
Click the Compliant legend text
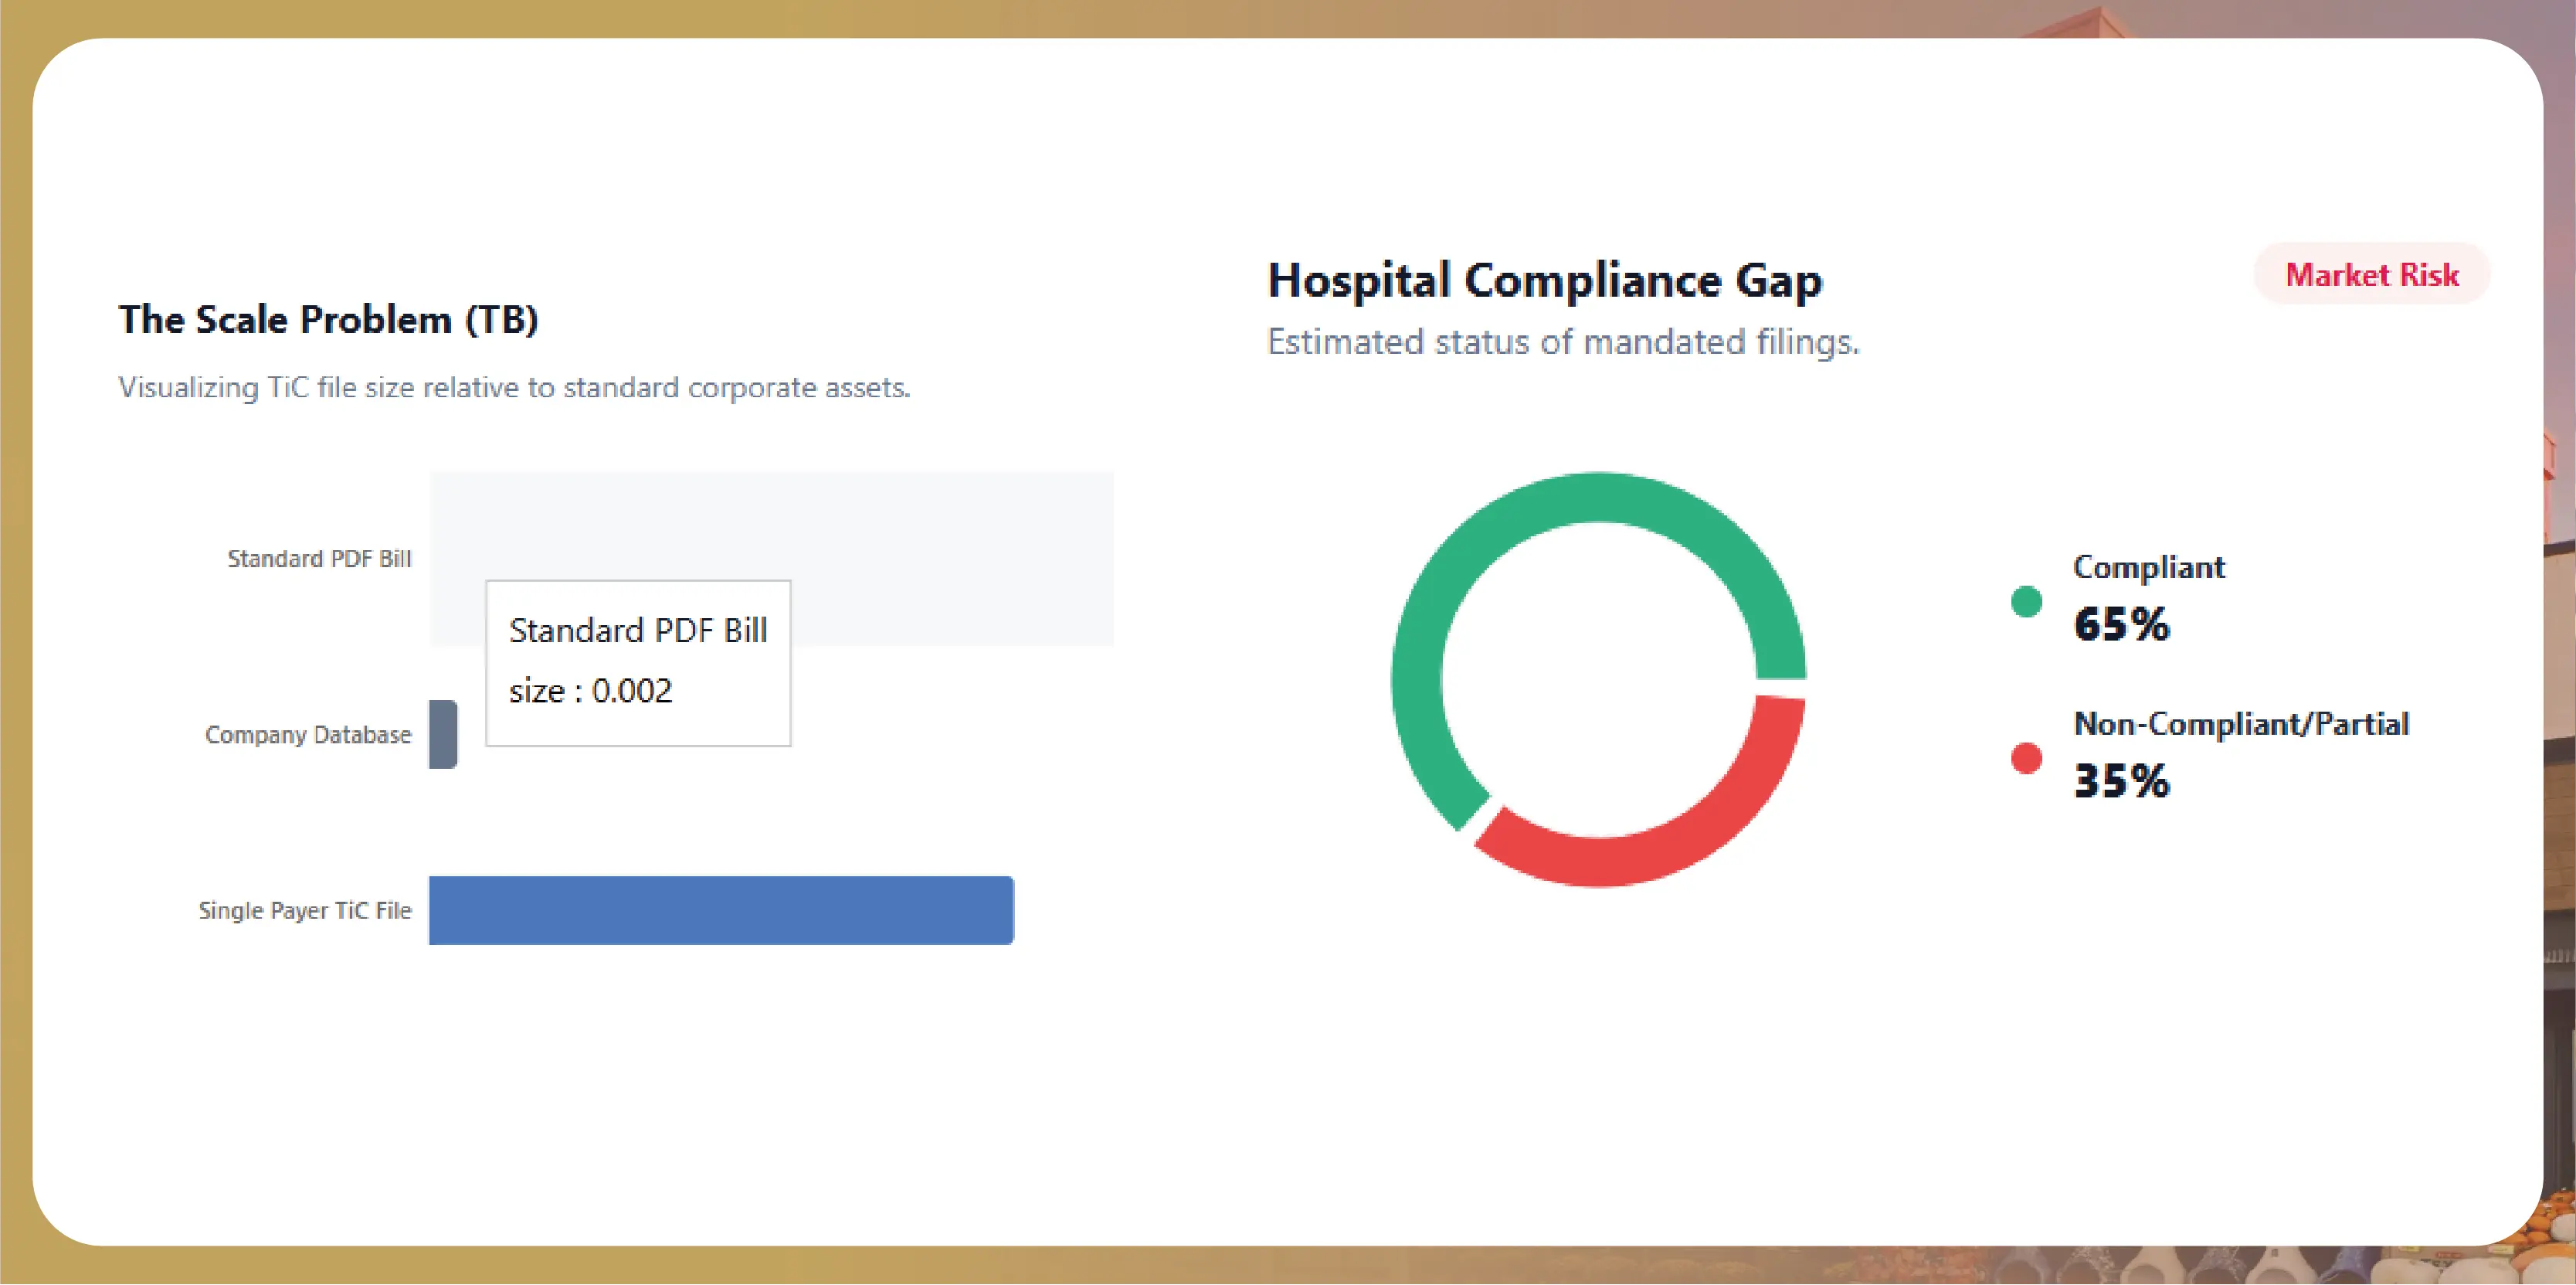[x=2148, y=567]
